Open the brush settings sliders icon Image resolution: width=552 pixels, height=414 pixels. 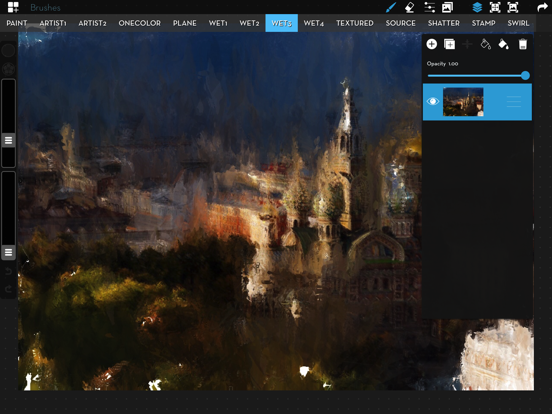click(429, 7)
